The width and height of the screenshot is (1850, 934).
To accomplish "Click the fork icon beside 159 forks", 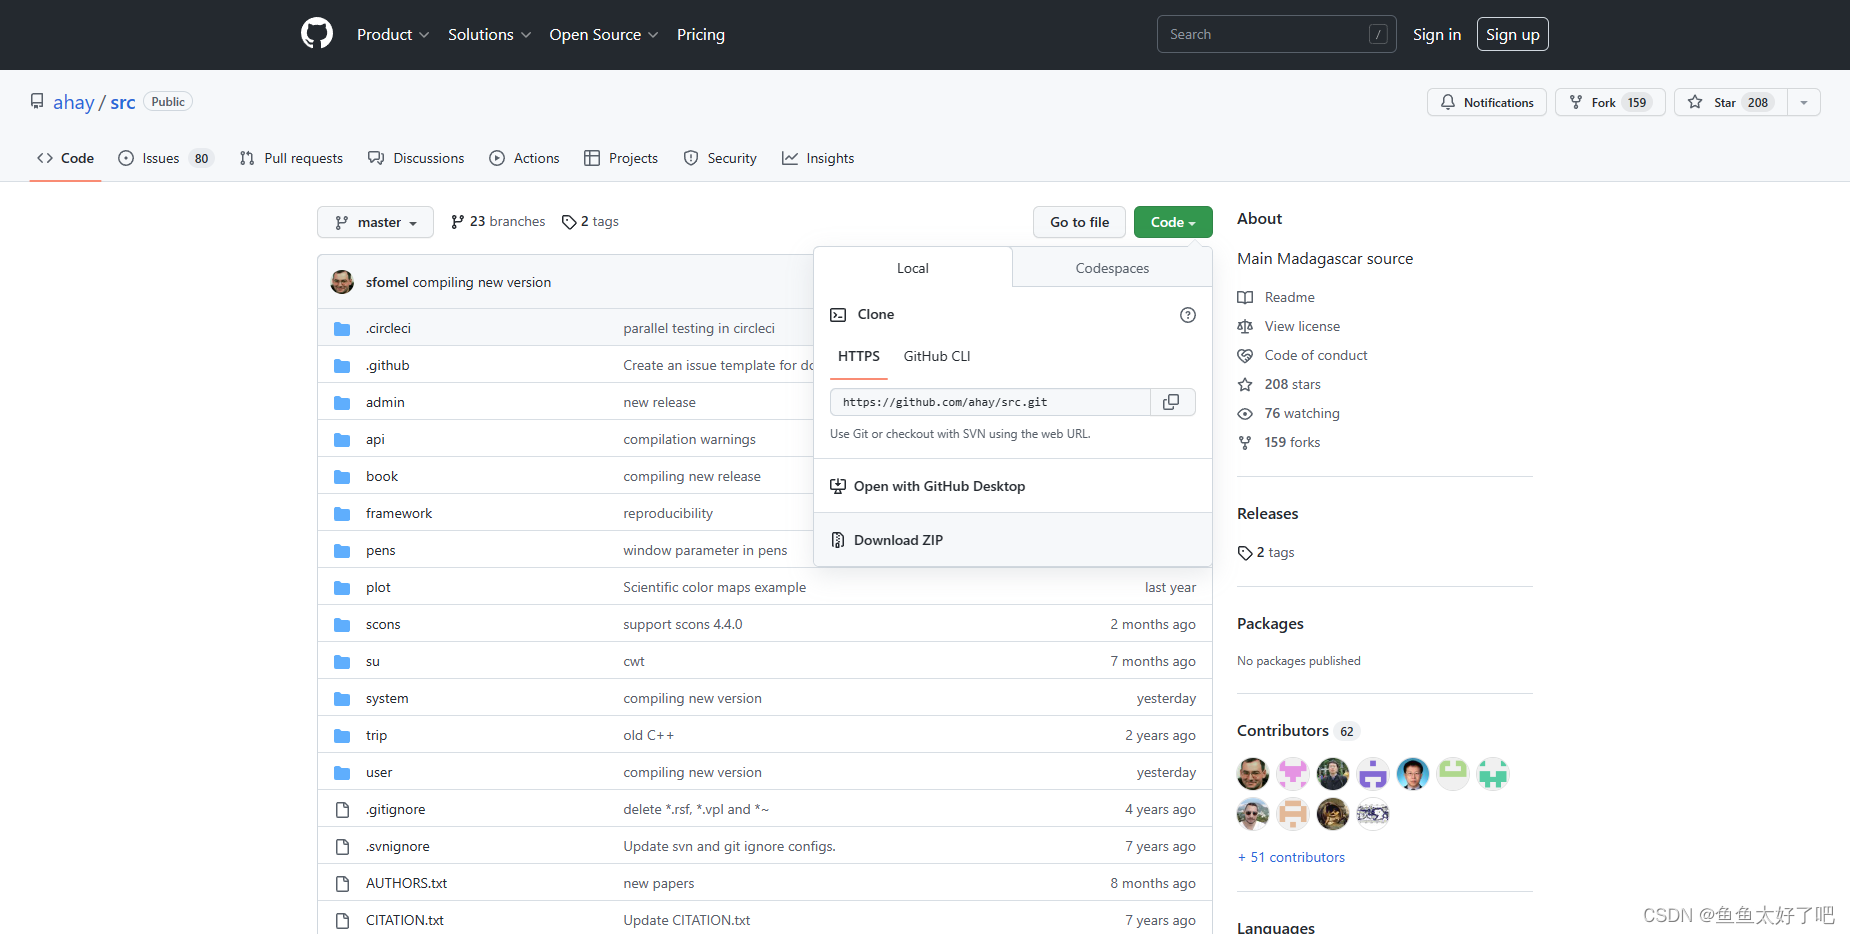I will coord(1245,442).
